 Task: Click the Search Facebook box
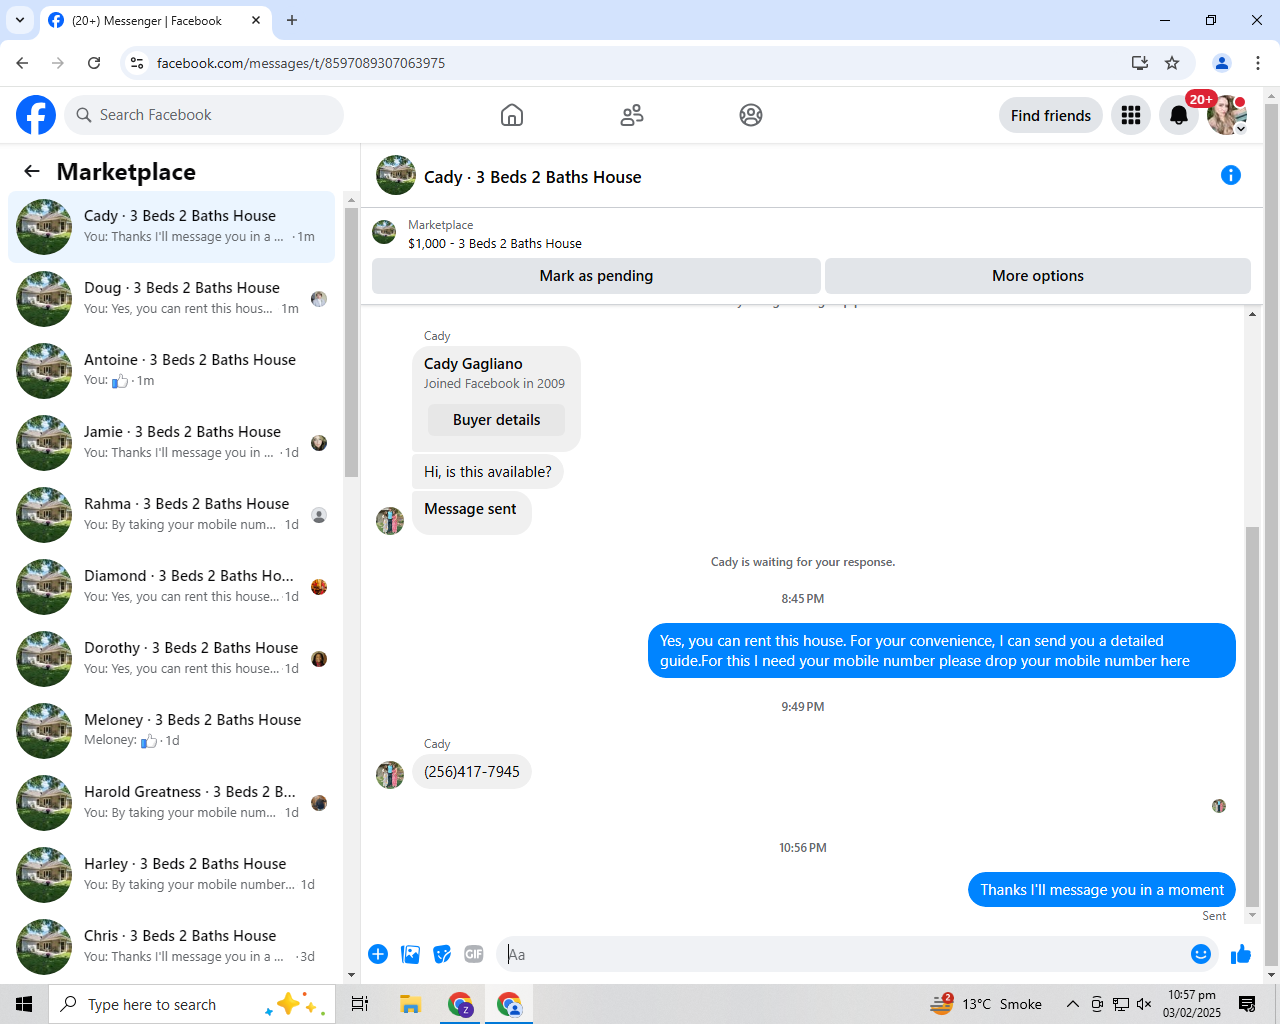point(204,115)
